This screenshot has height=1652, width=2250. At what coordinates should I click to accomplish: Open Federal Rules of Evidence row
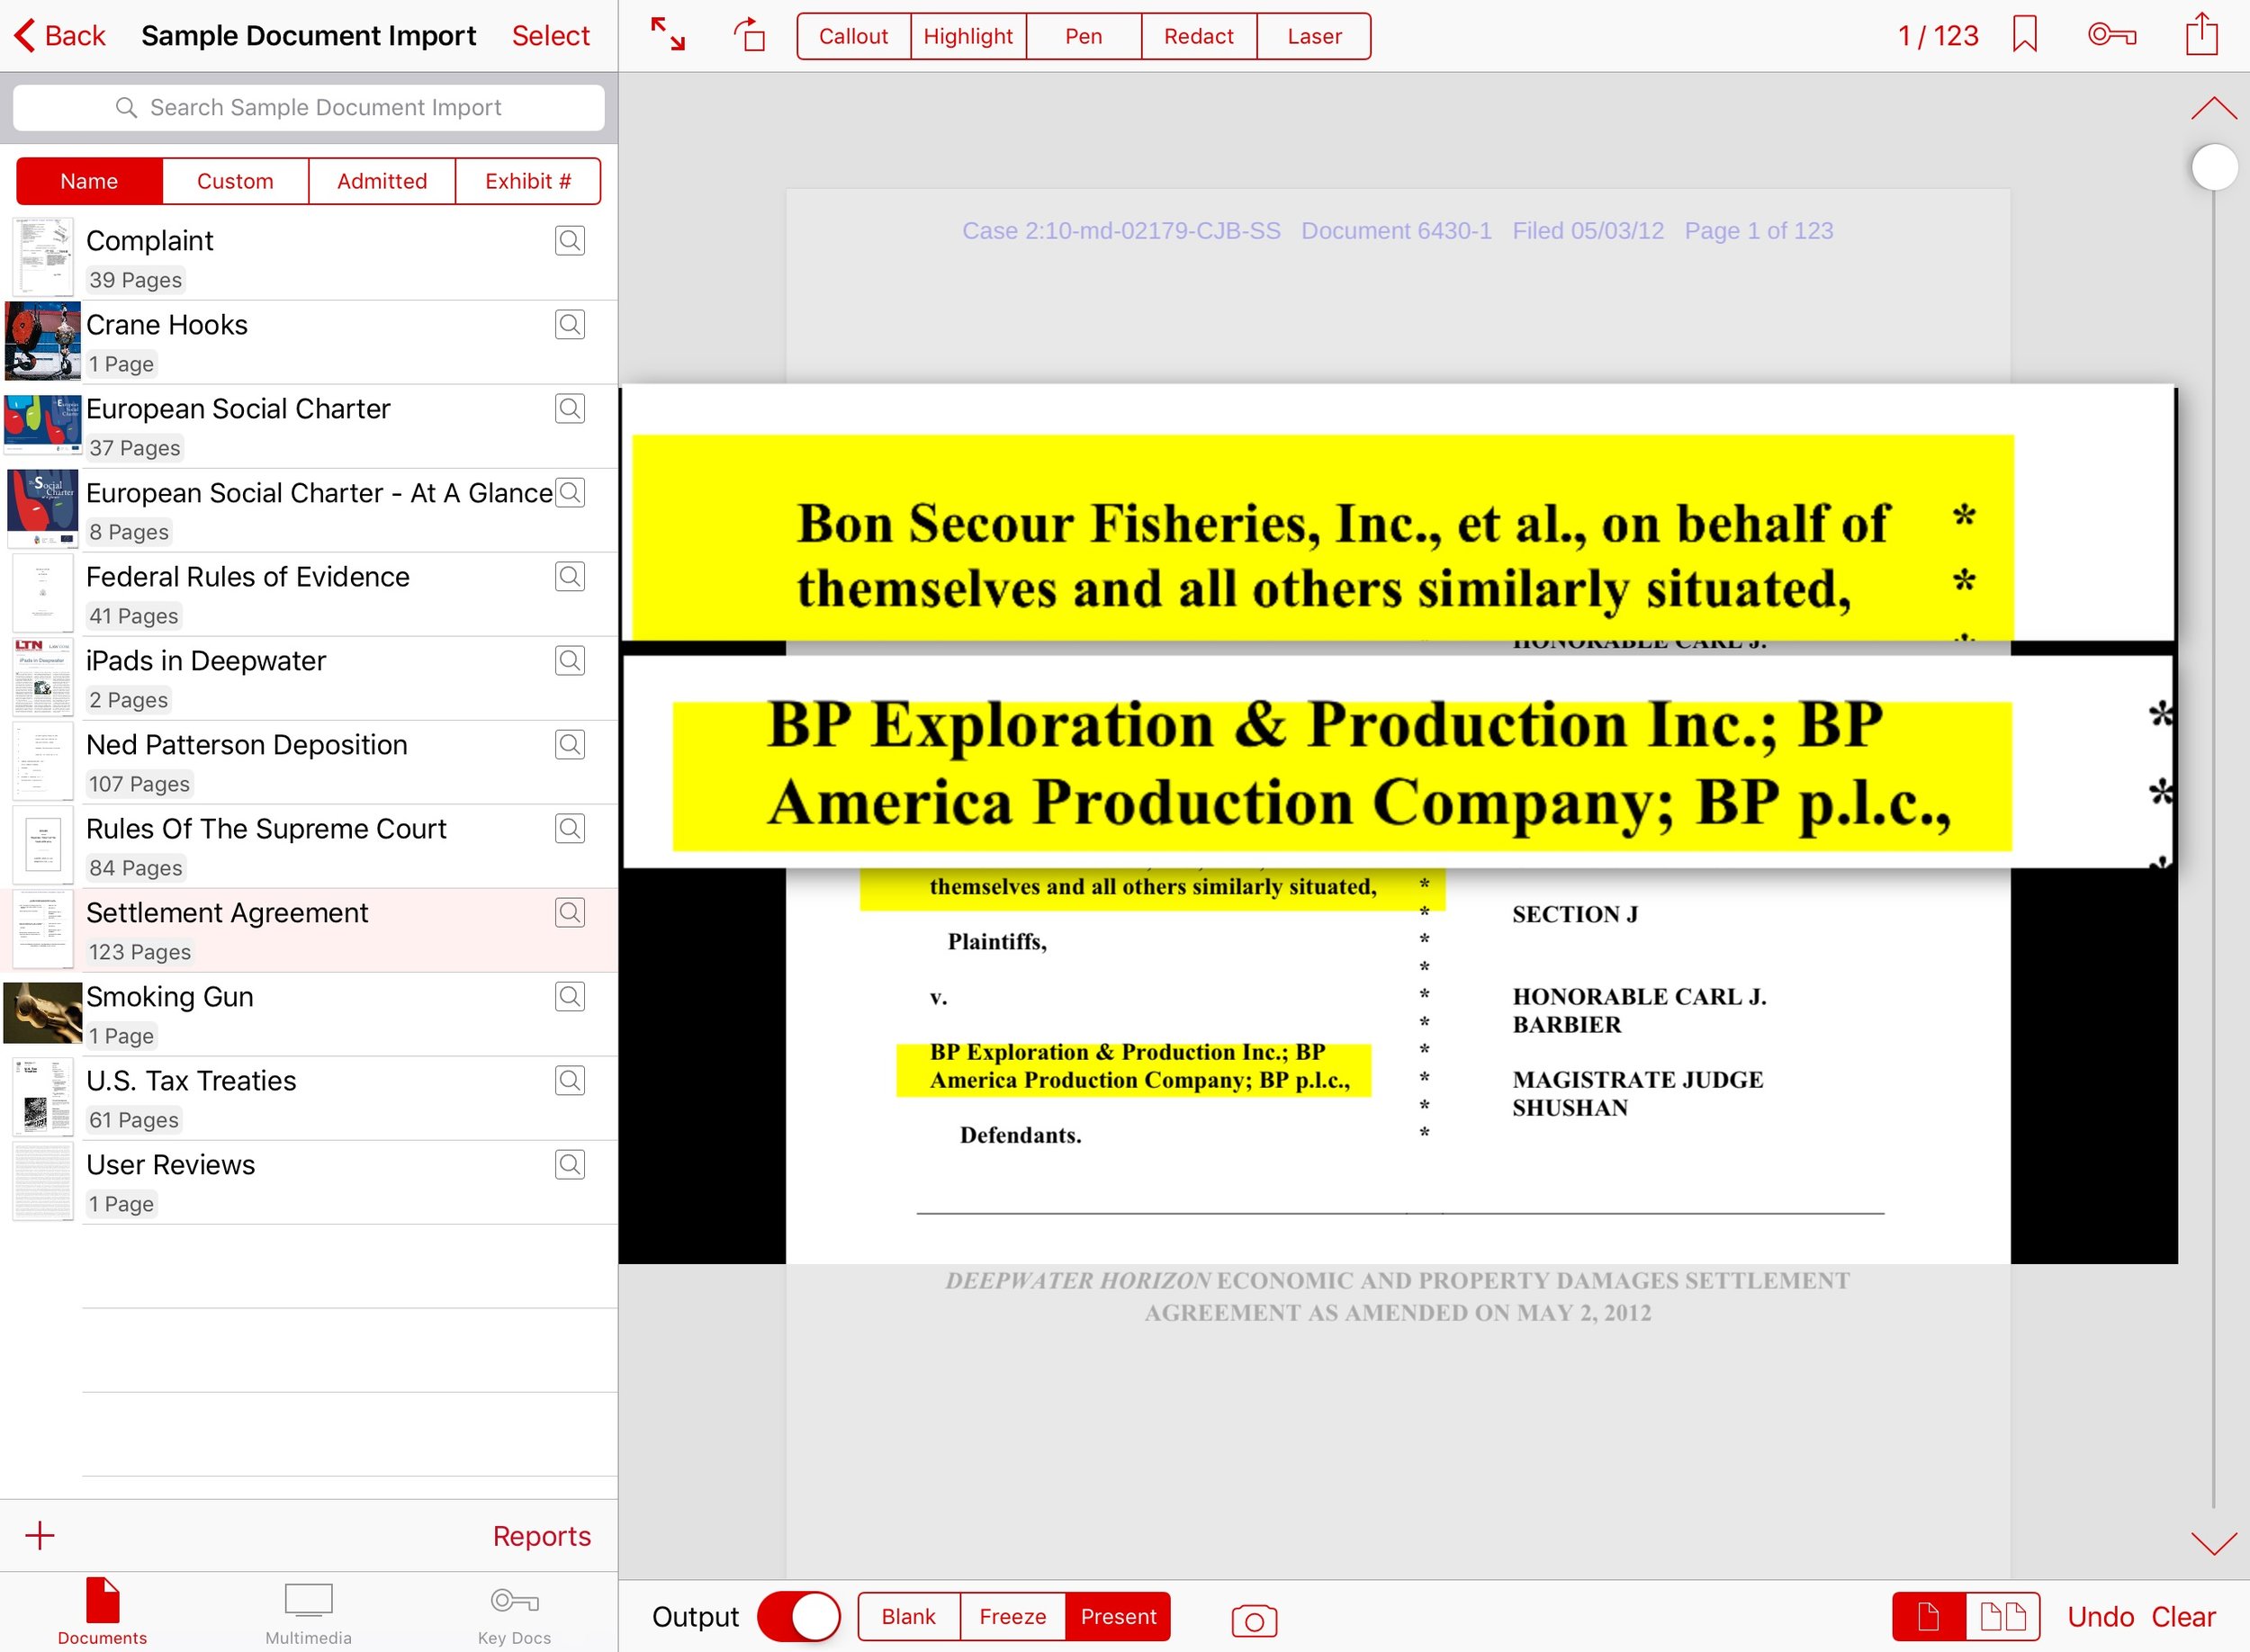click(x=309, y=594)
